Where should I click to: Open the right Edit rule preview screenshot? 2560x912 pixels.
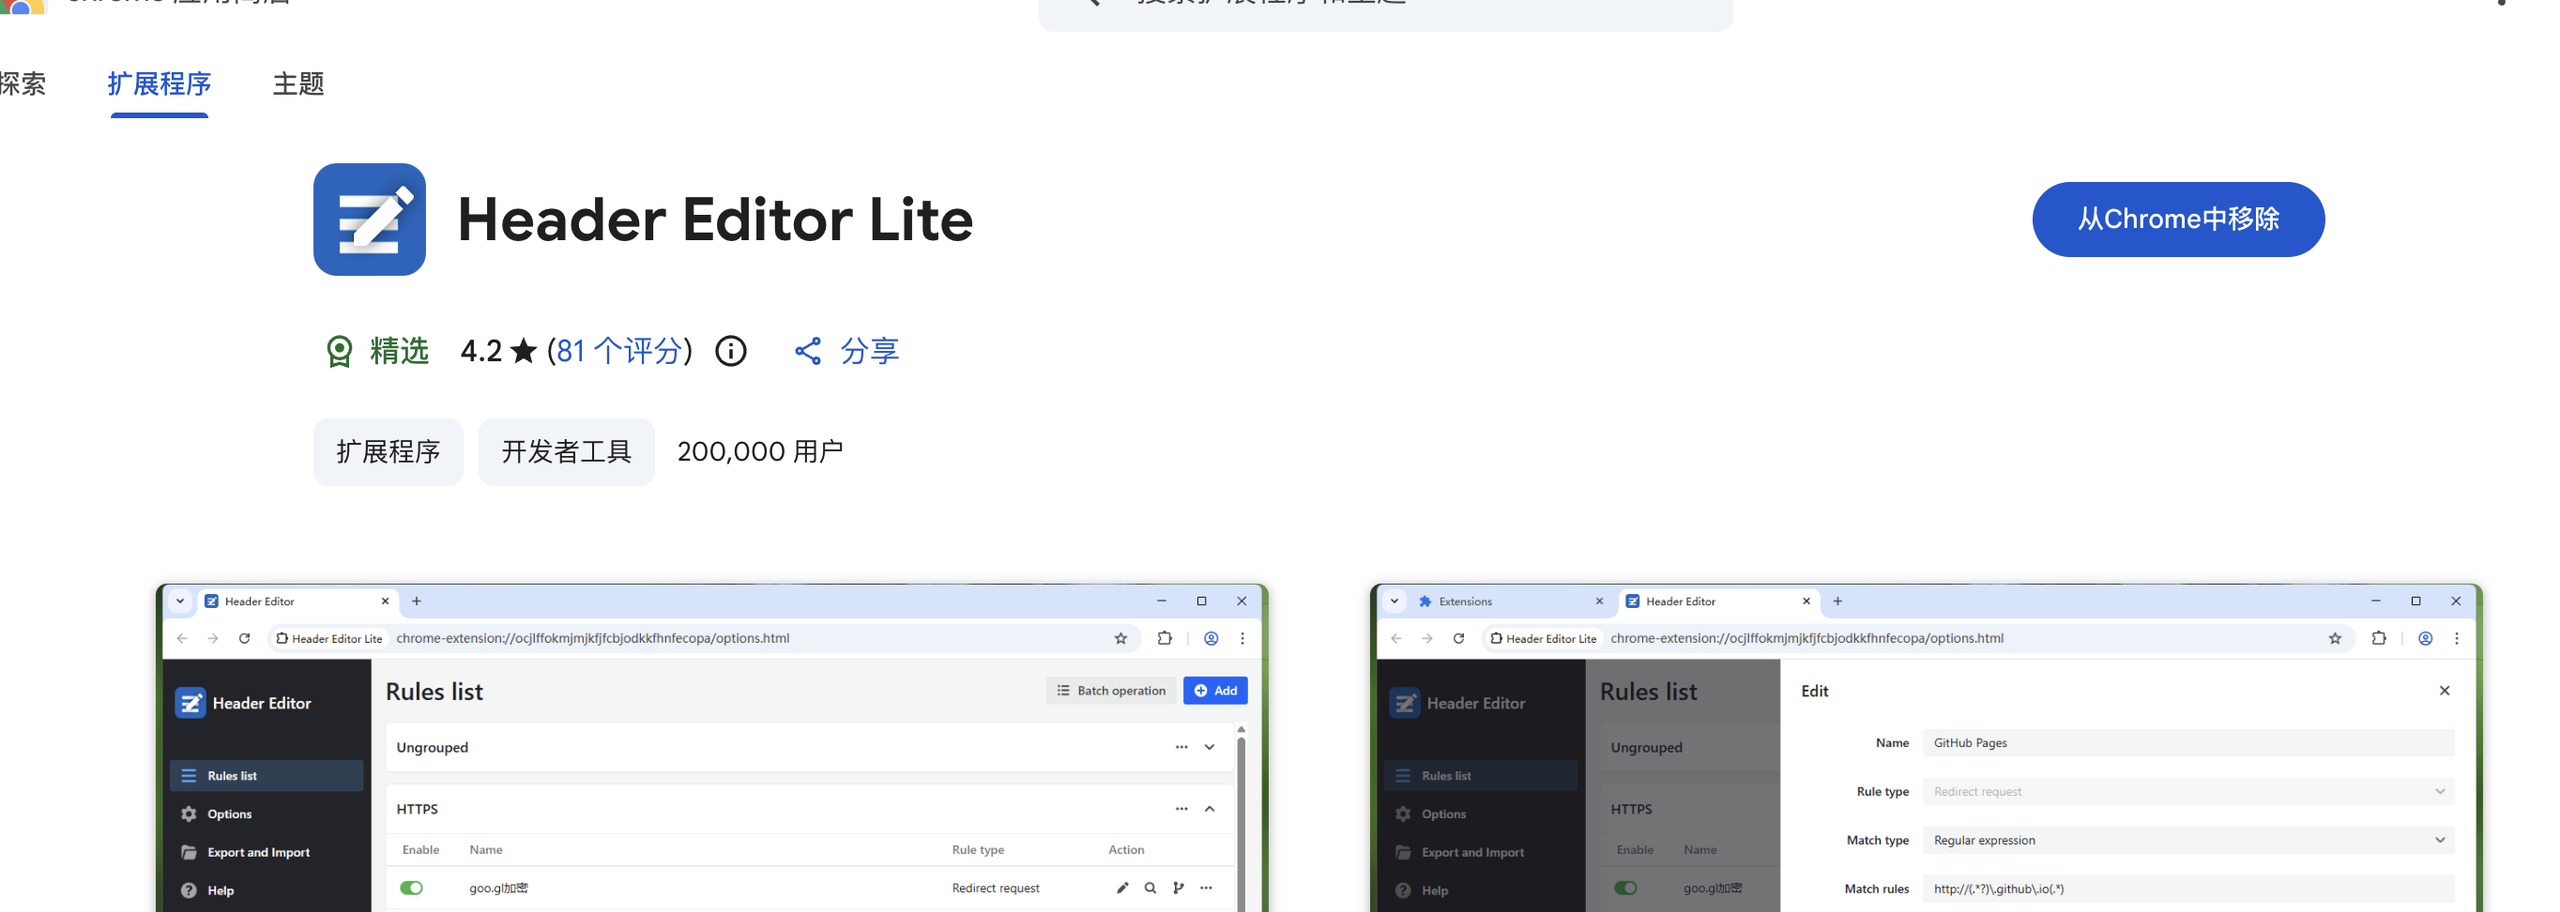coord(1926,748)
